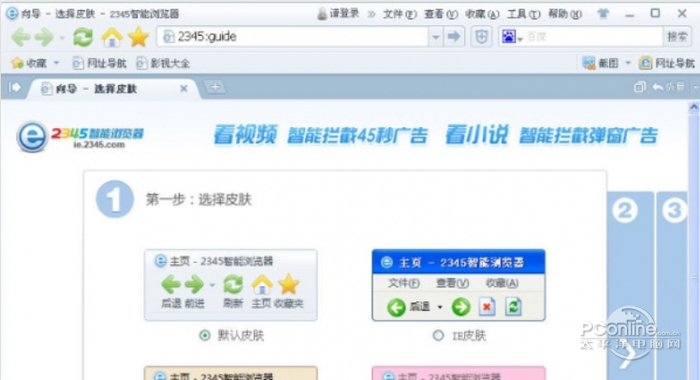Expand the hidden menu chevron »
The height and width of the screenshot is (380, 700).
pos(371,14)
